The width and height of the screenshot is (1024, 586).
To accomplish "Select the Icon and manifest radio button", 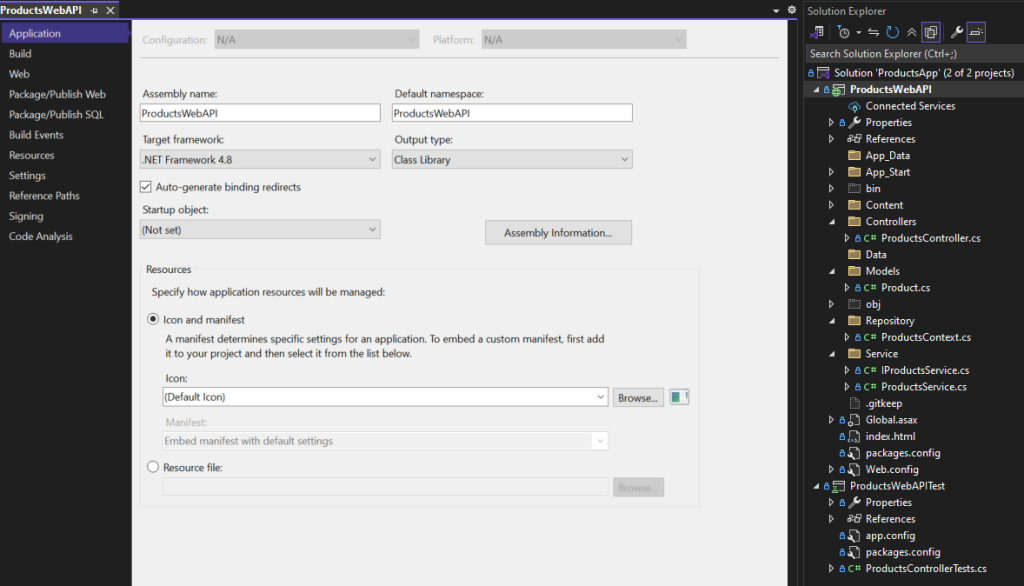I will 152,319.
